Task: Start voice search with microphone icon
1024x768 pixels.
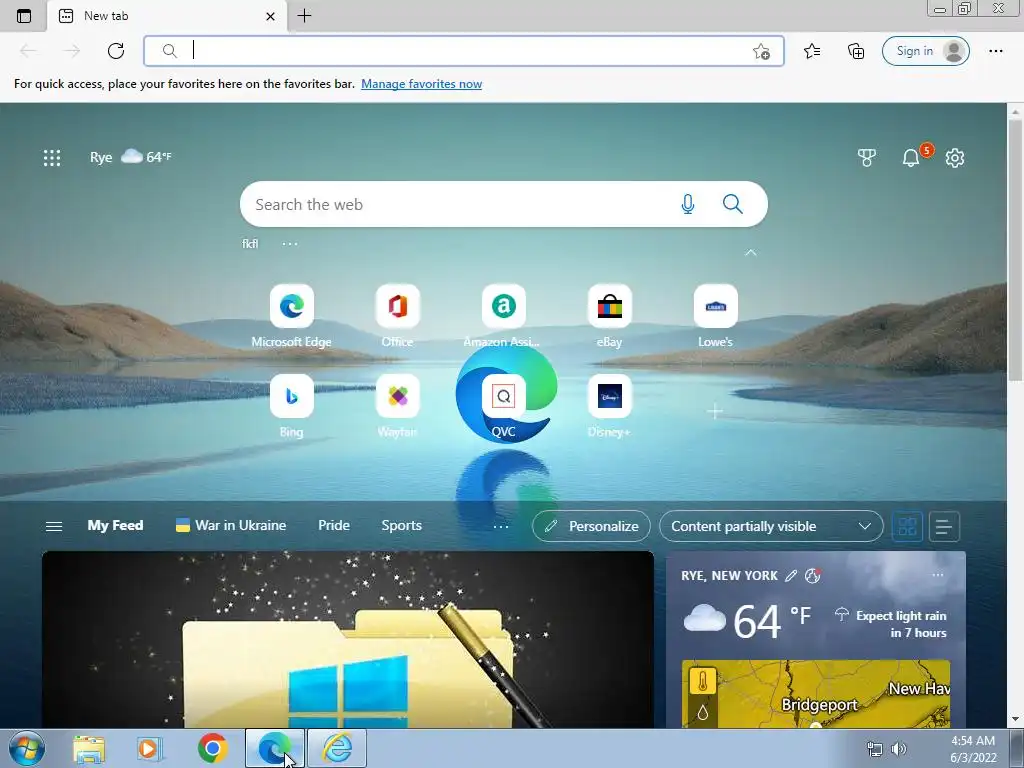Action: pyautogui.click(x=688, y=204)
